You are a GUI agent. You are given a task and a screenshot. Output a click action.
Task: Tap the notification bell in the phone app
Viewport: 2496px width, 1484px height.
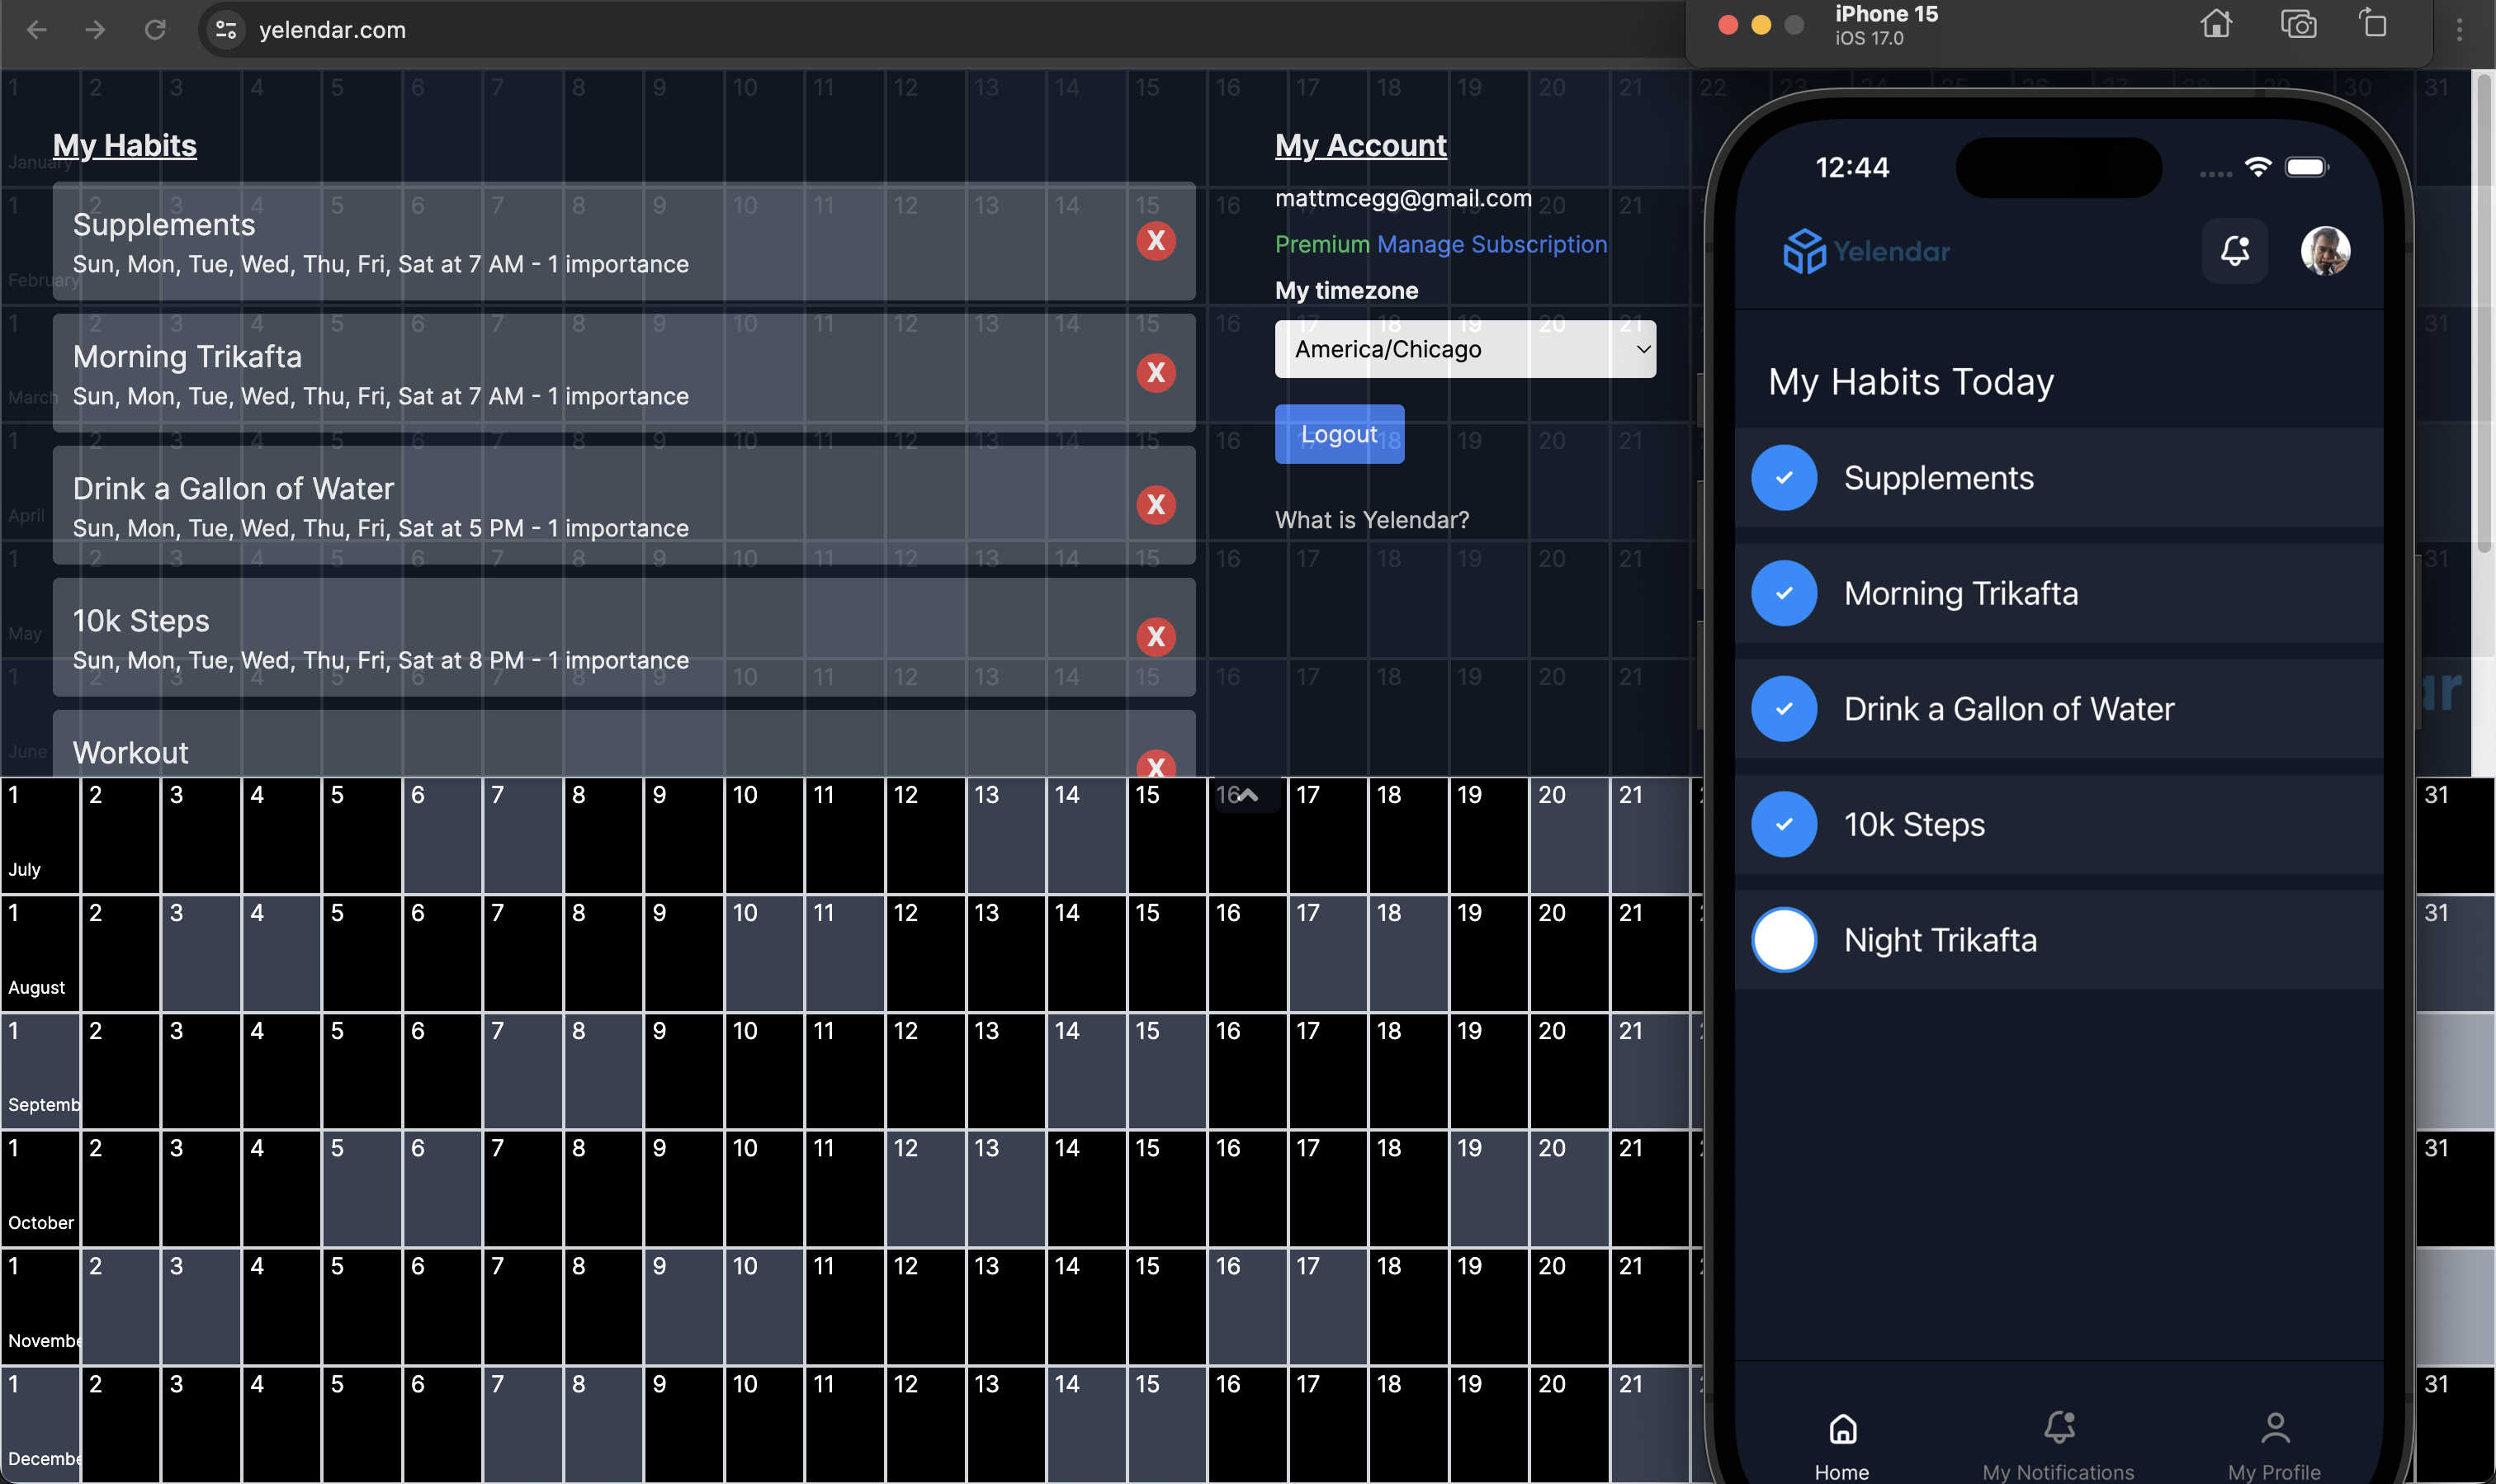click(x=2234, y=251)
